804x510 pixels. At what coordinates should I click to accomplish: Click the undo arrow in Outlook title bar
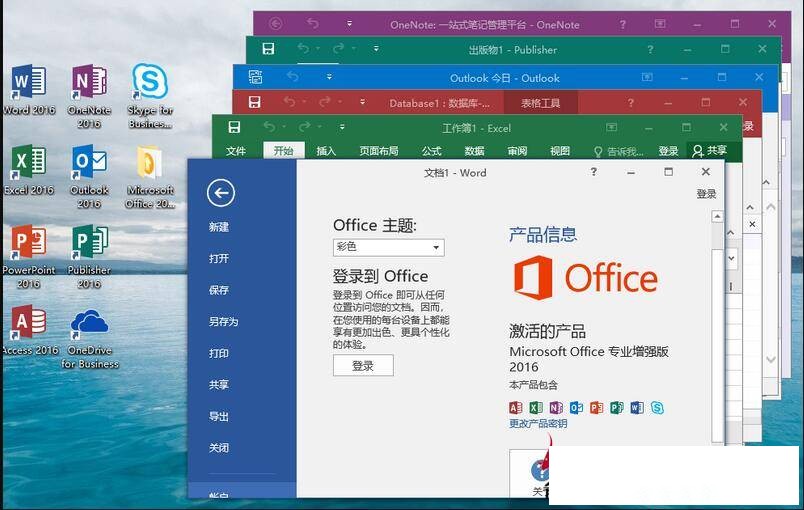292,77
